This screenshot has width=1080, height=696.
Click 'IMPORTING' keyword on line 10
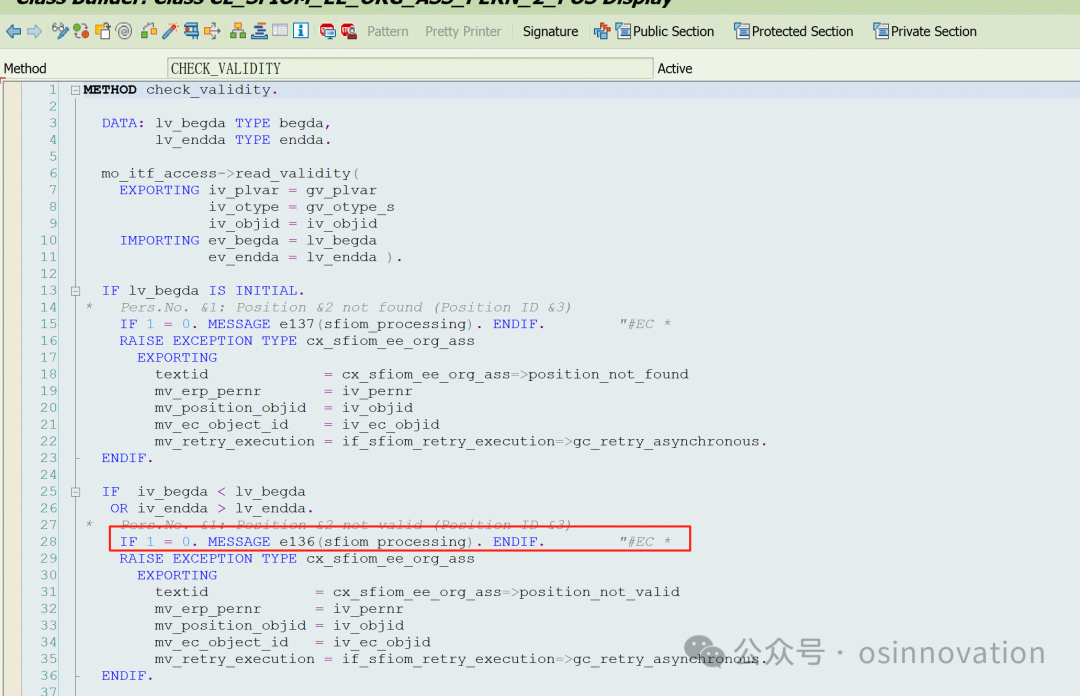click(x=159, y=240)
